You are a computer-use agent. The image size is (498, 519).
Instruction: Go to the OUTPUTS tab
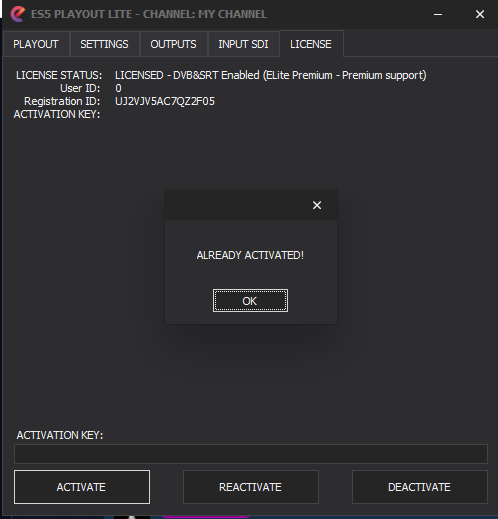point(173,44)
